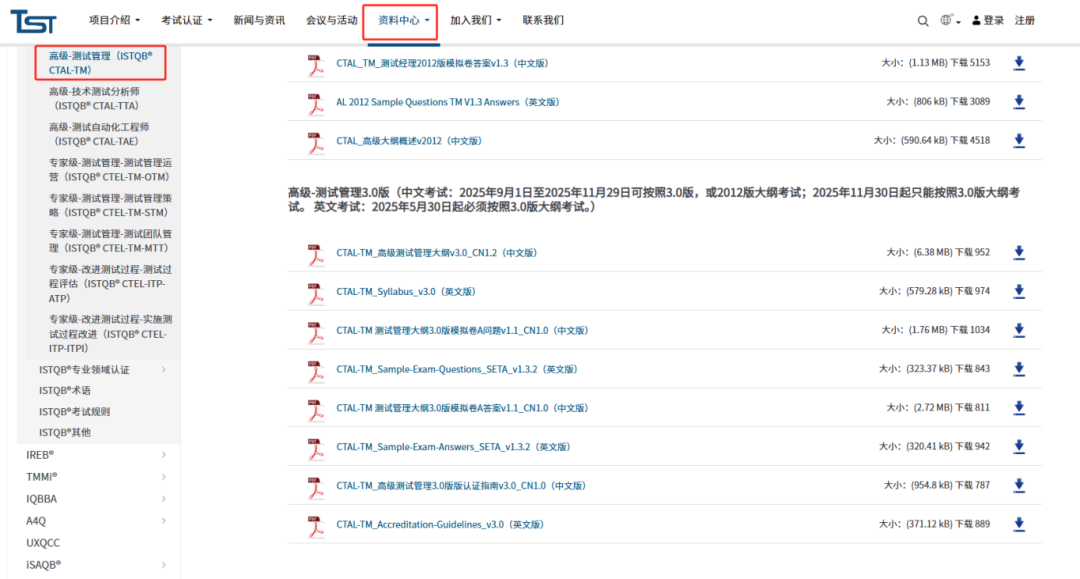
Task: Click the user icon next to 登录
Action: pyautogui.click(x=976, y=21)
